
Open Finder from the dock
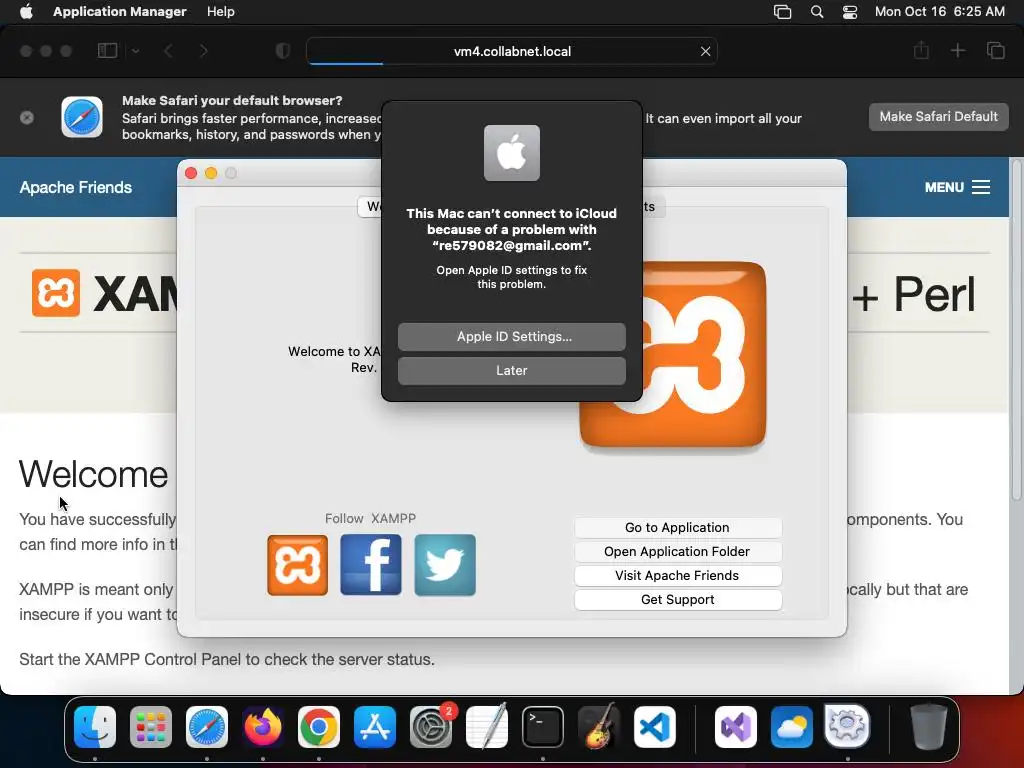(95, 727)
